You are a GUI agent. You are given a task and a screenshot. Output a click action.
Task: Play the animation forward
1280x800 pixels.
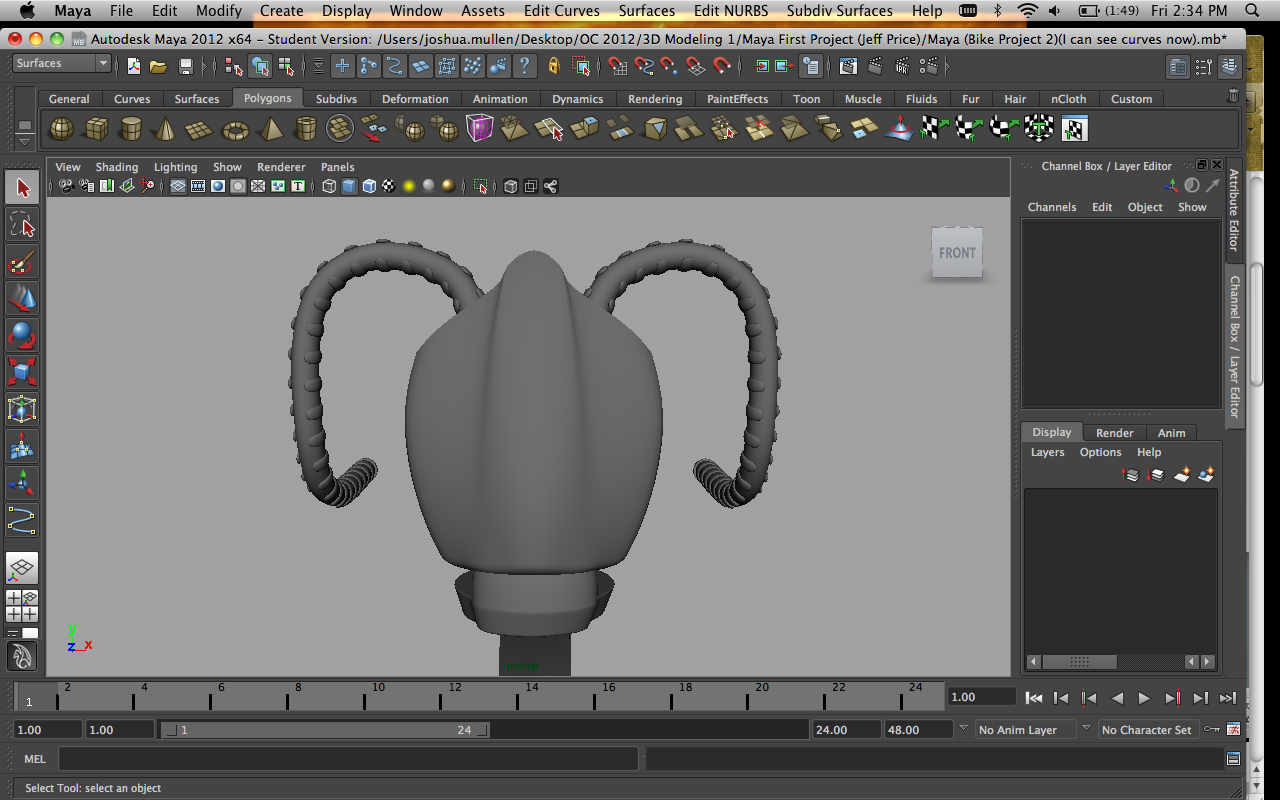click(1143, 698)
